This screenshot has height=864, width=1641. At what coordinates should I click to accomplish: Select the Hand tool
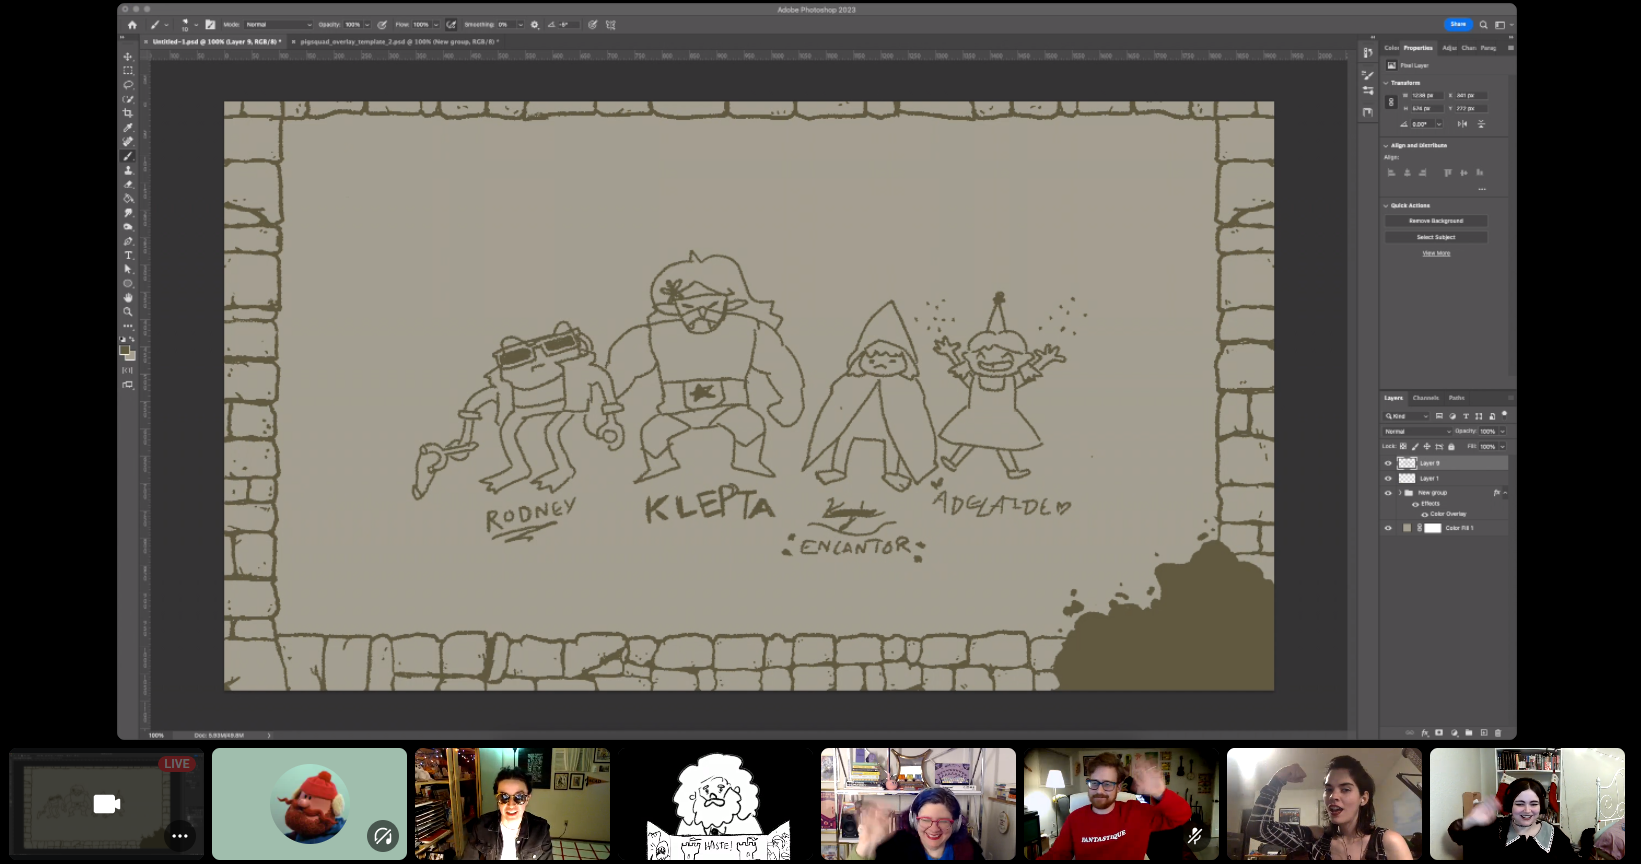tap(128, 297)
